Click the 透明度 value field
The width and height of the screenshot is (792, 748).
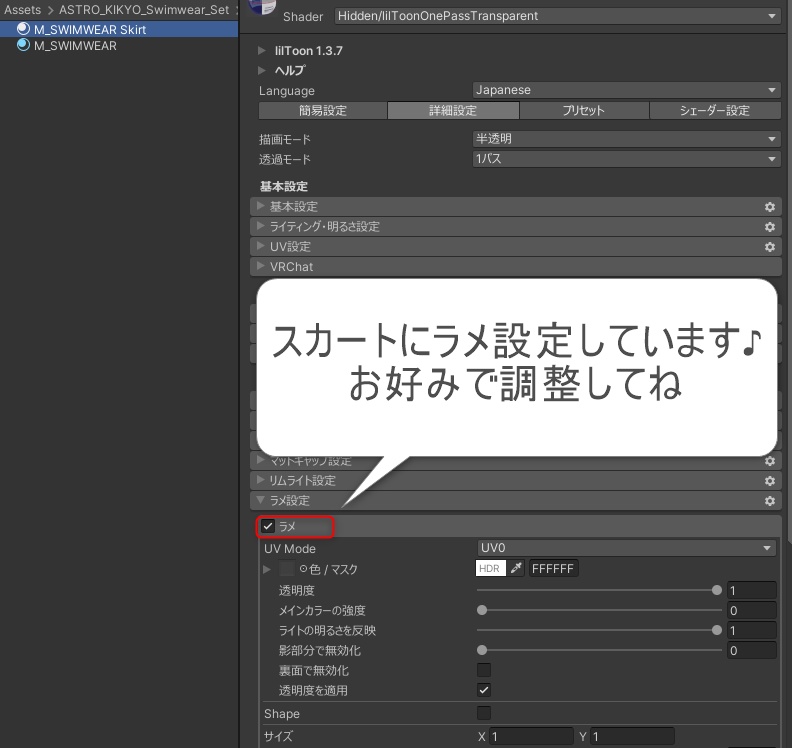[752, 590]
